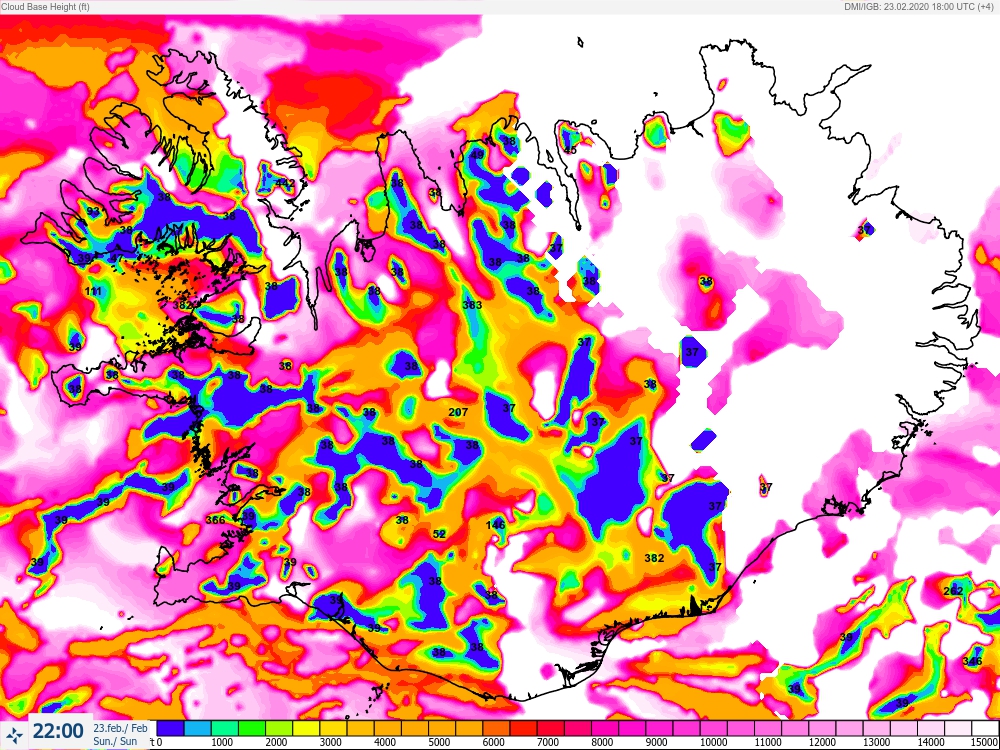Click the '146' cloud base value on map
1000x750 pixels.
(x=495, y=525)
